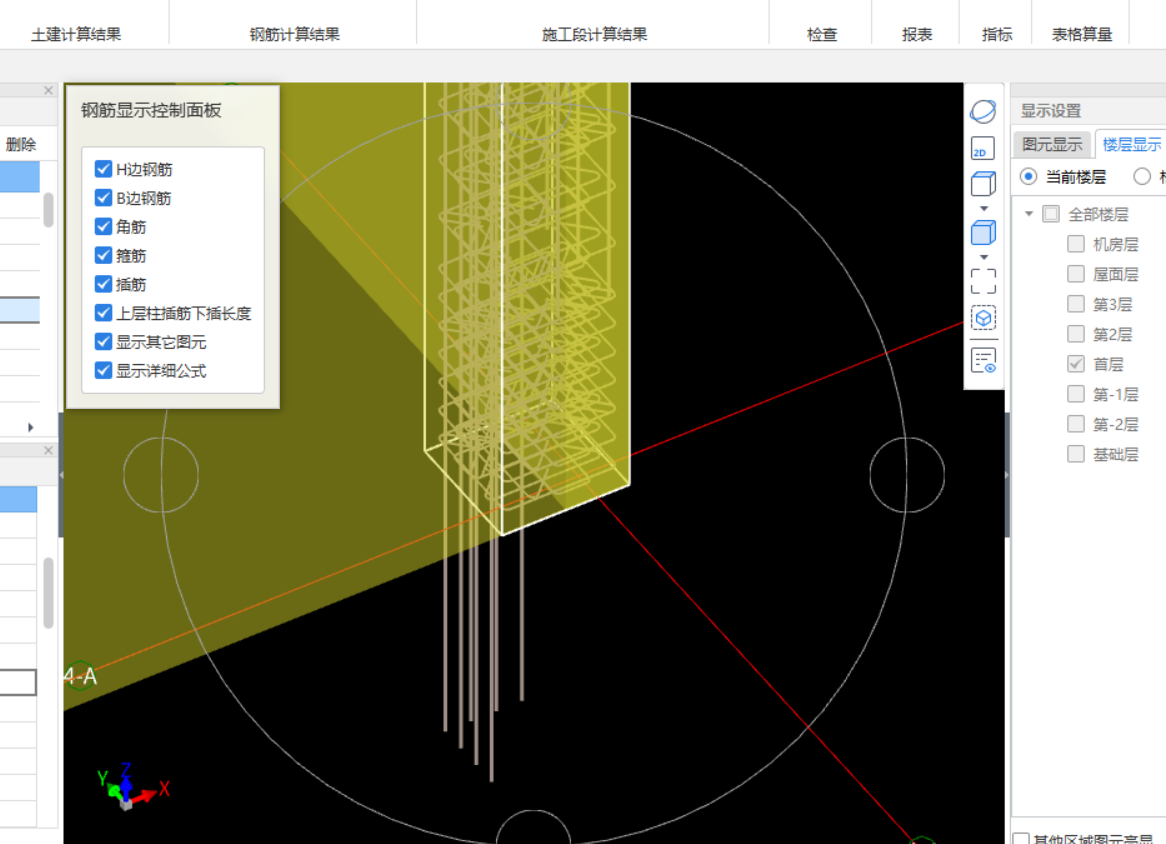Switch to 2D view icon
The height and width of the screenshot is (844, 1166).
pyautogui.click(x=983, y=148)
